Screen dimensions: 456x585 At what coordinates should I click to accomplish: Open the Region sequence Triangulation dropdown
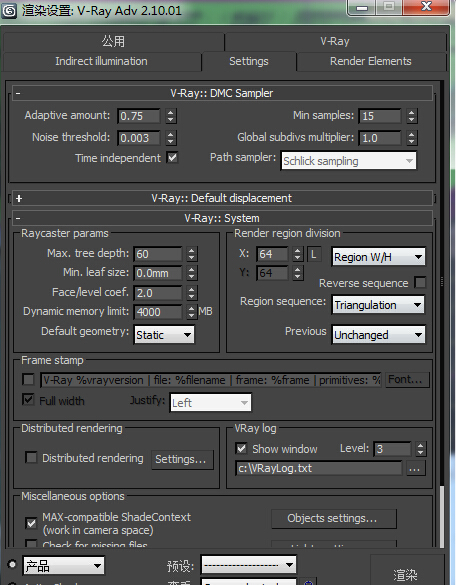378,305
